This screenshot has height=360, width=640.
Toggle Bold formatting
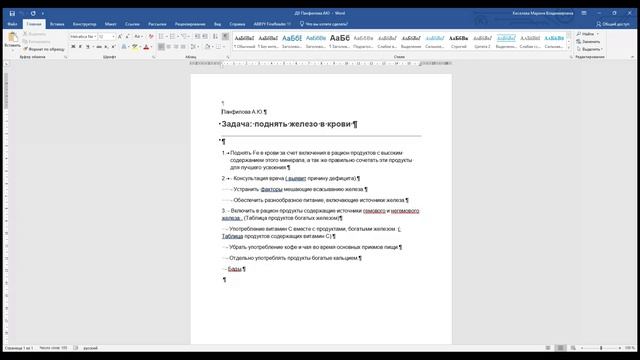(x=73, y=47)
